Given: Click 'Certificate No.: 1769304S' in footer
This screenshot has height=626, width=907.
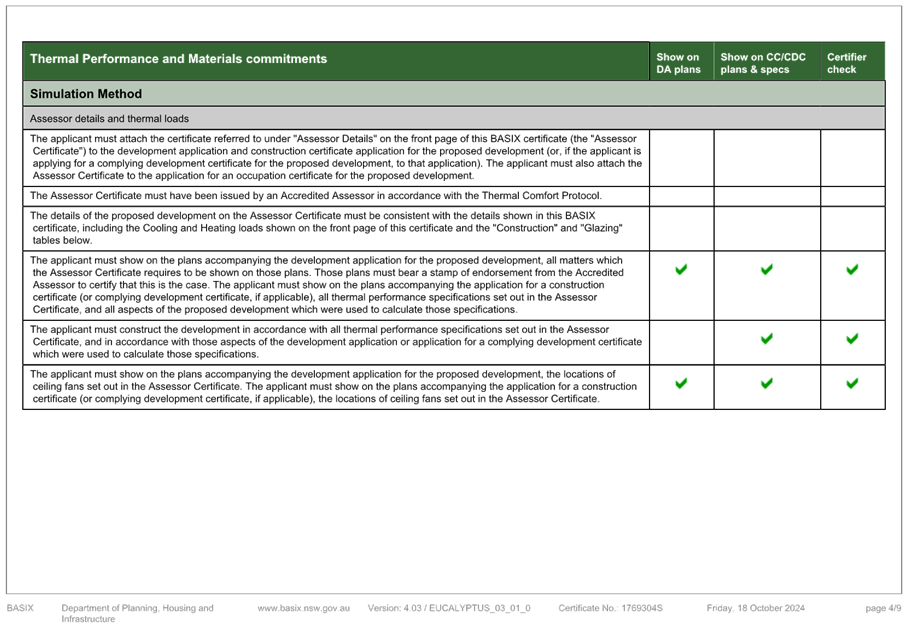Looking at the screenshot, I should pos(610,608).
